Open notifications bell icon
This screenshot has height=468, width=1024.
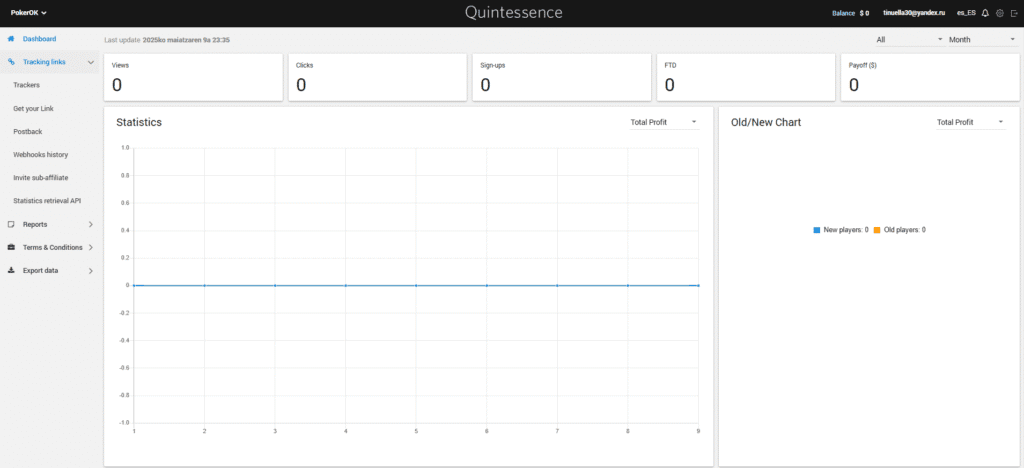click(985, 13)
